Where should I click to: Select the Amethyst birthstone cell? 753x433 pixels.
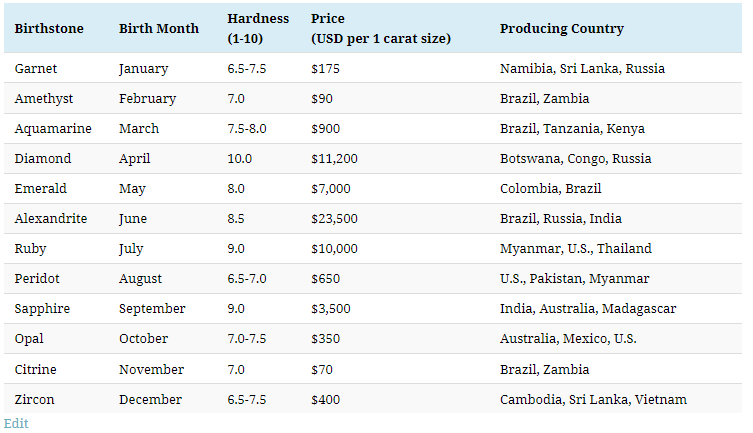(45, 99)
